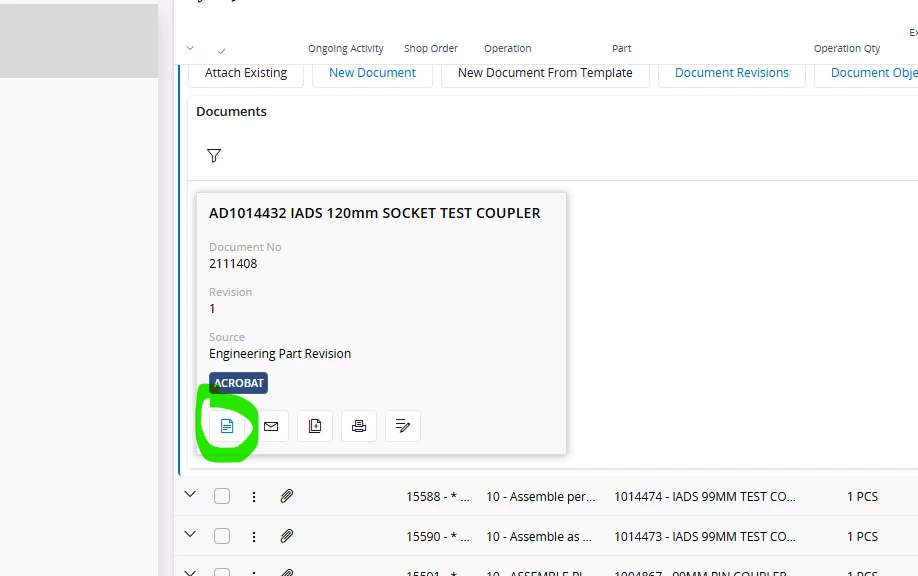Screen dimensions: 918x576
Task: Click the 1 PCS quantity in row 15588
Action: [862, 497]
